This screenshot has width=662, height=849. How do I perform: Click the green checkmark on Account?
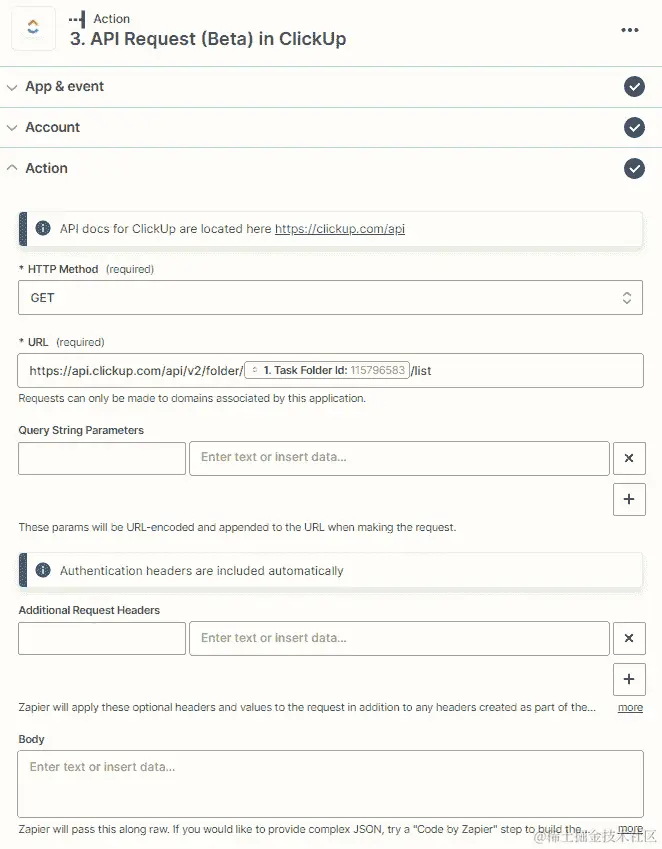point(634,127)
